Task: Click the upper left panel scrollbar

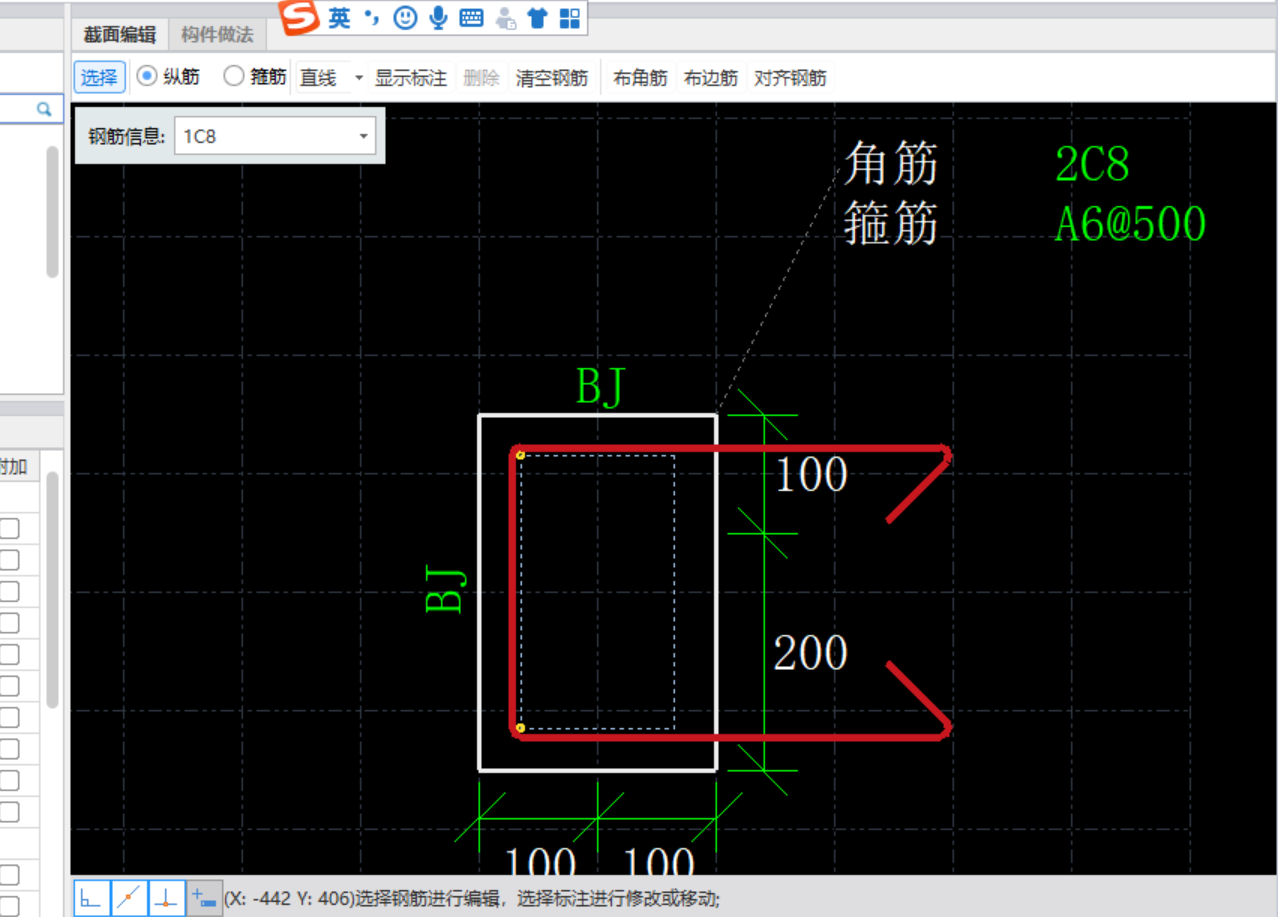Action: [52, 212]
